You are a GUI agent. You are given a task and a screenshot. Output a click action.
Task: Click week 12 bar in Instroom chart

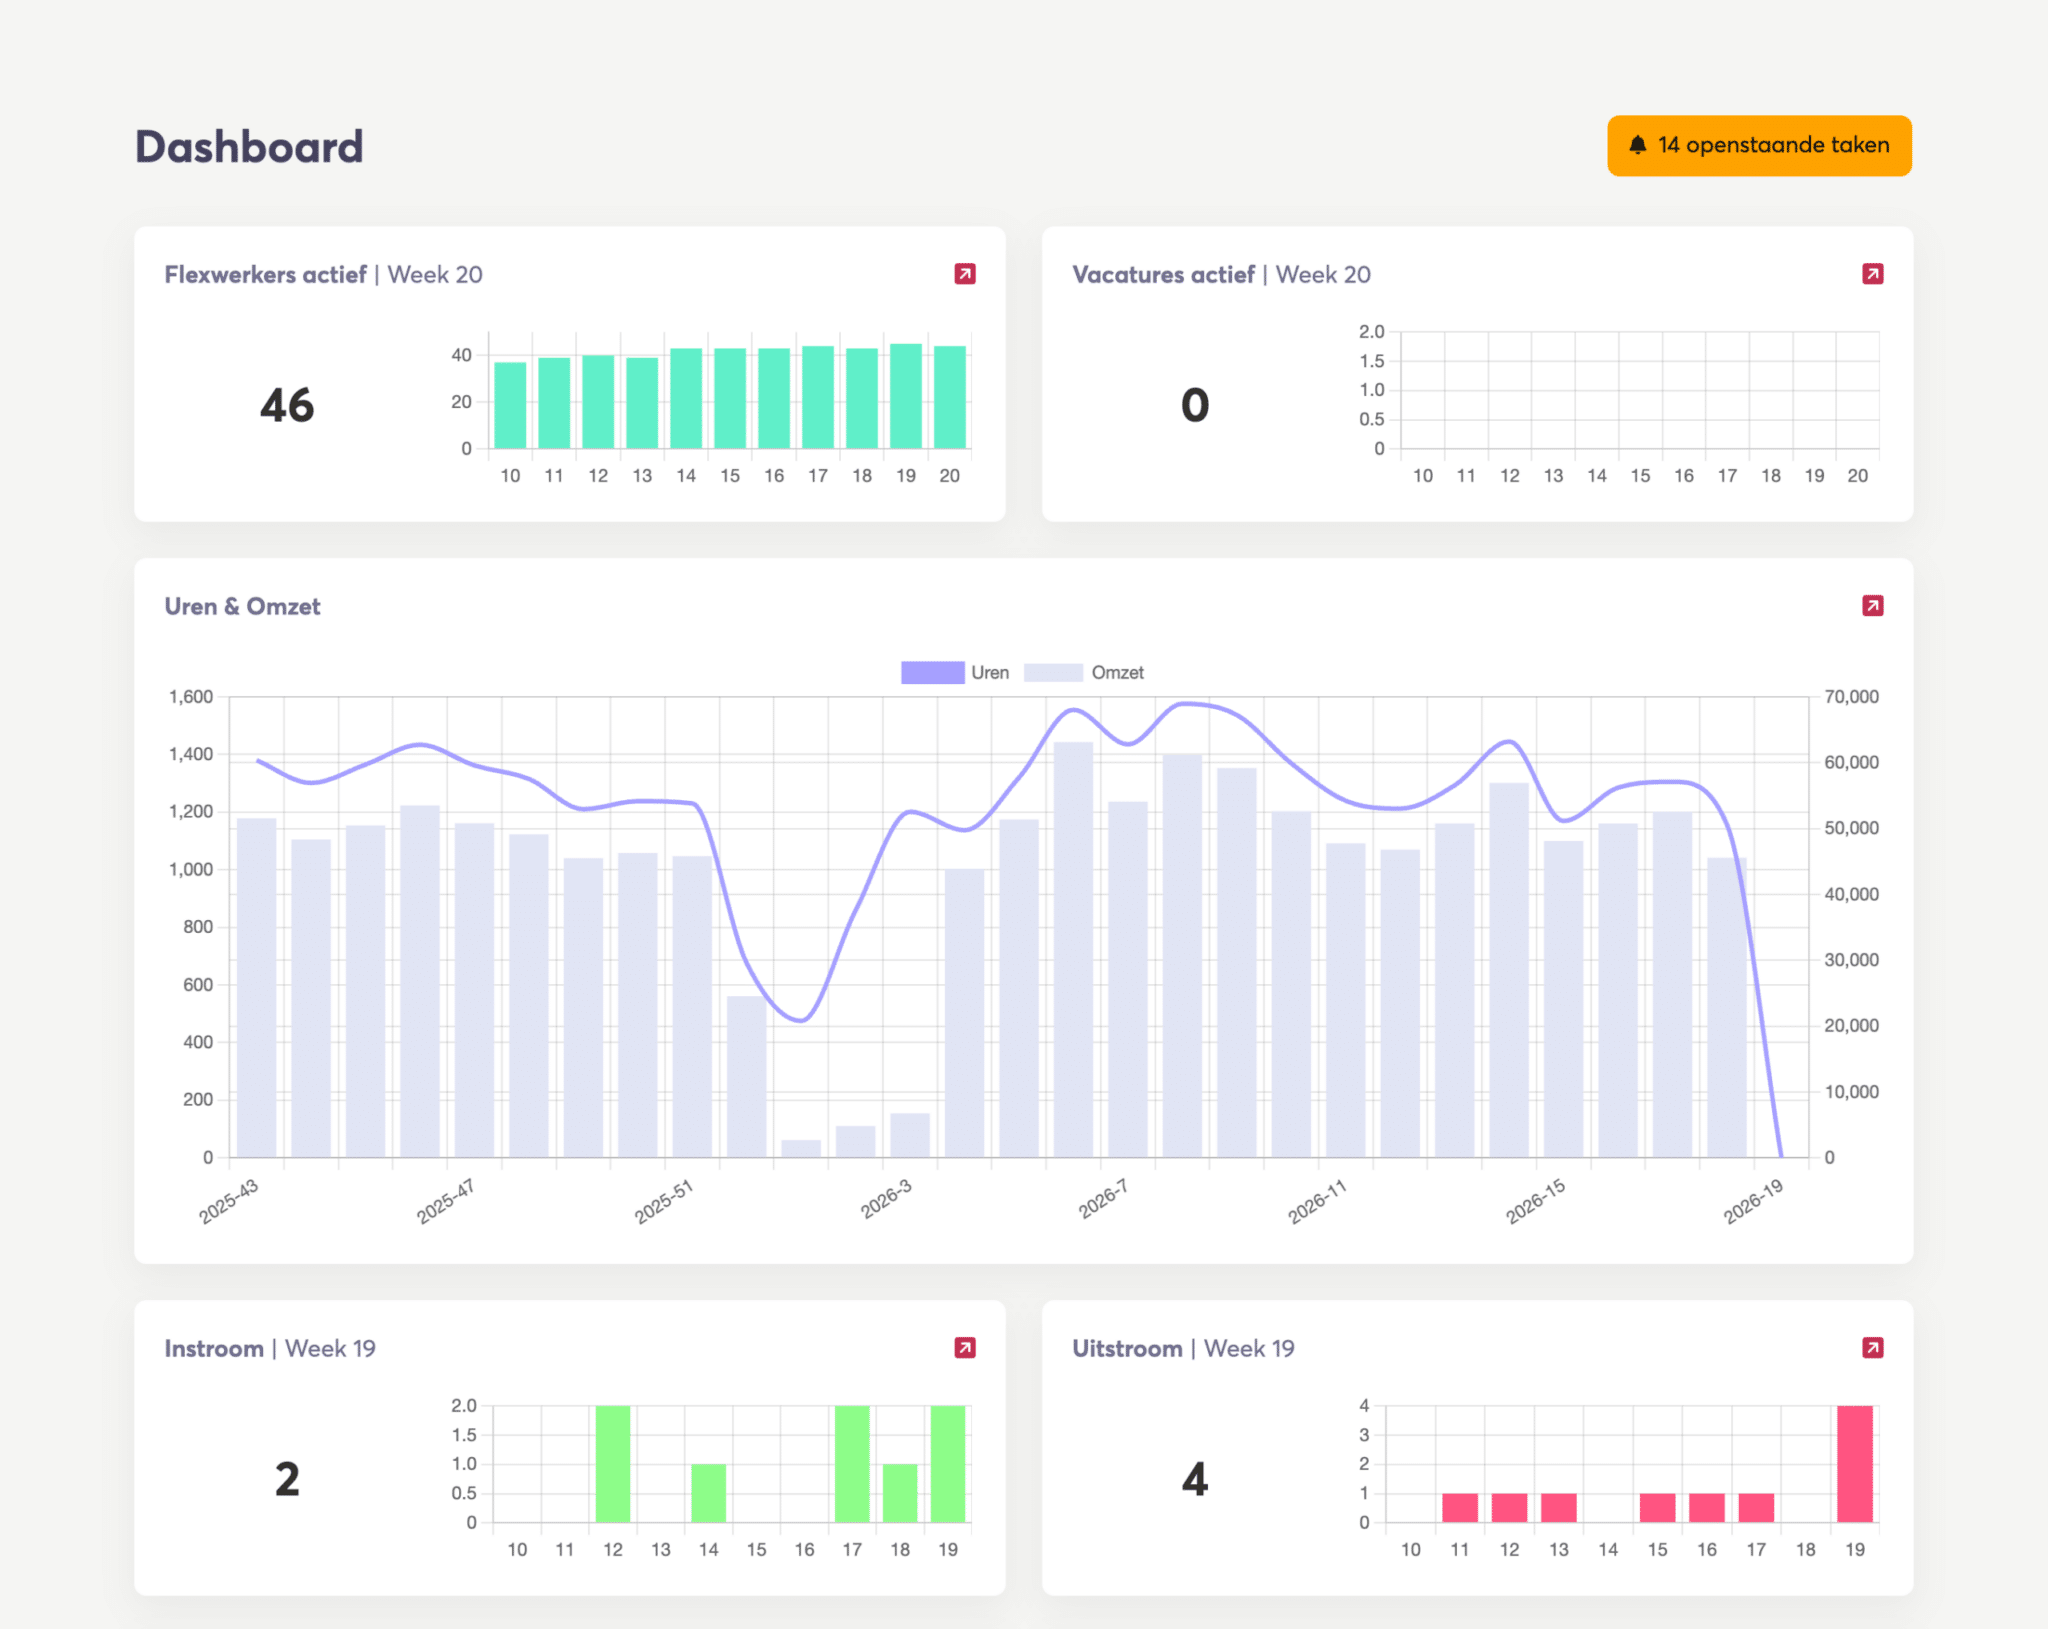(612, 1464)
